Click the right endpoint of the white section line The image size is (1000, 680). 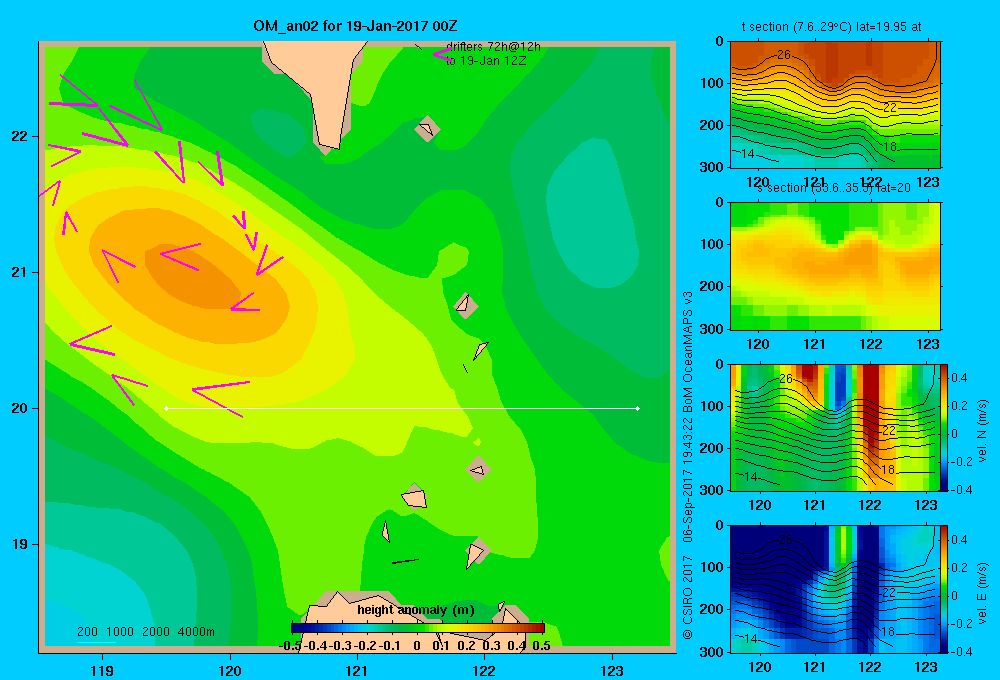[637, 408]
